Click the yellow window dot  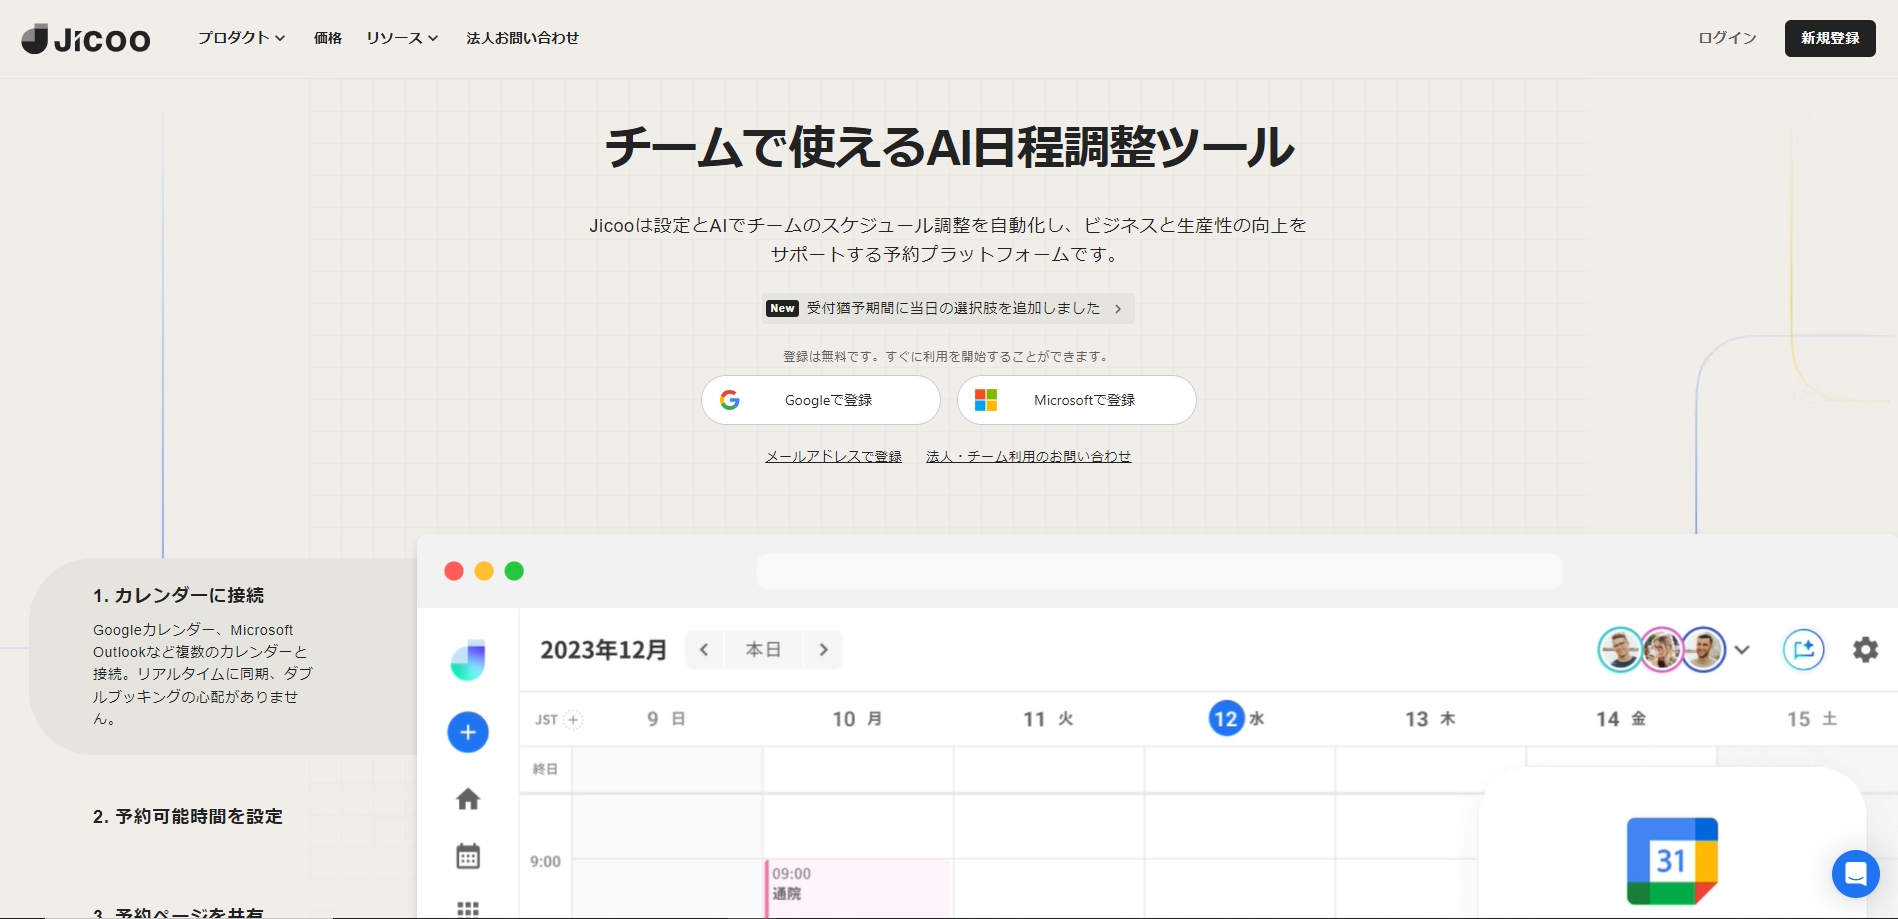click(x=484, y=571)
